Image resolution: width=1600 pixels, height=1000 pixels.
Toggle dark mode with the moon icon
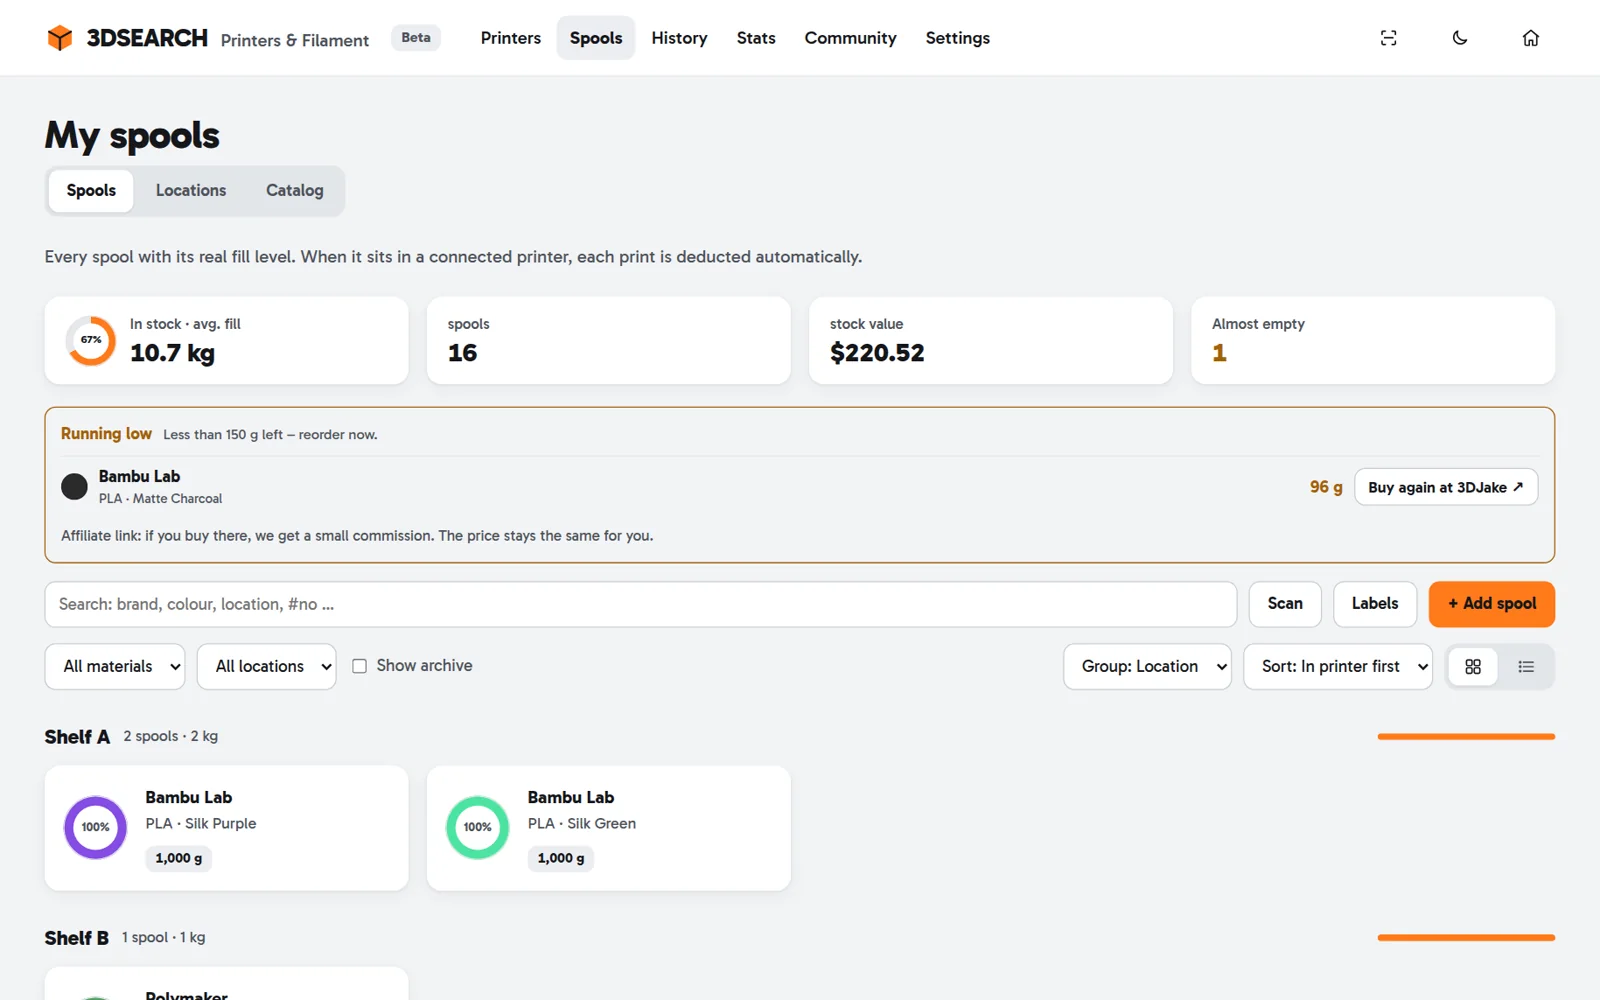(1460, 38)
